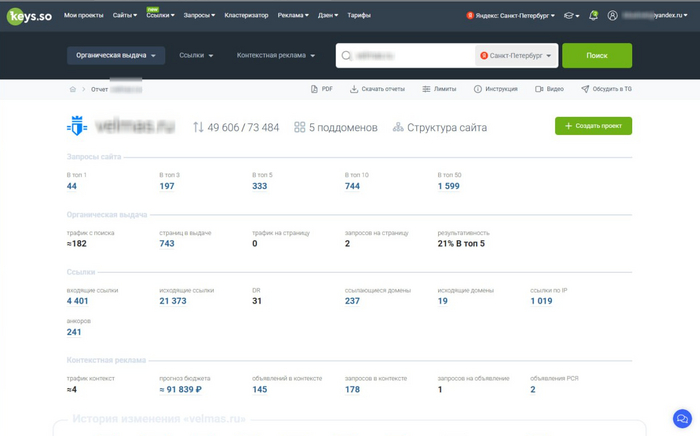700x436 pixels.
Task: Click the user account avatar icon
Action: pos(612,16)
